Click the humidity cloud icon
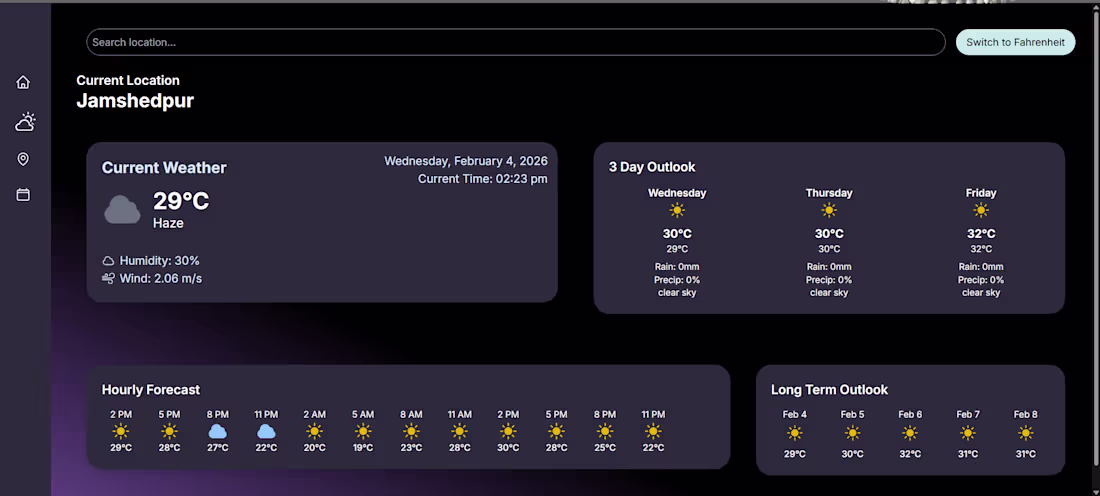1100x496 pixels. pos(108,260)
